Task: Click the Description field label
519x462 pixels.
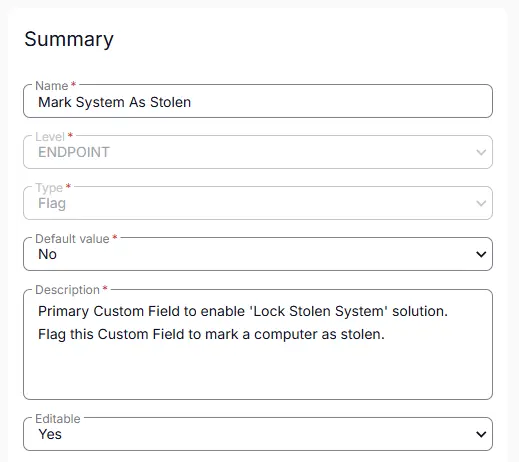Action: [x=67, y=290]
